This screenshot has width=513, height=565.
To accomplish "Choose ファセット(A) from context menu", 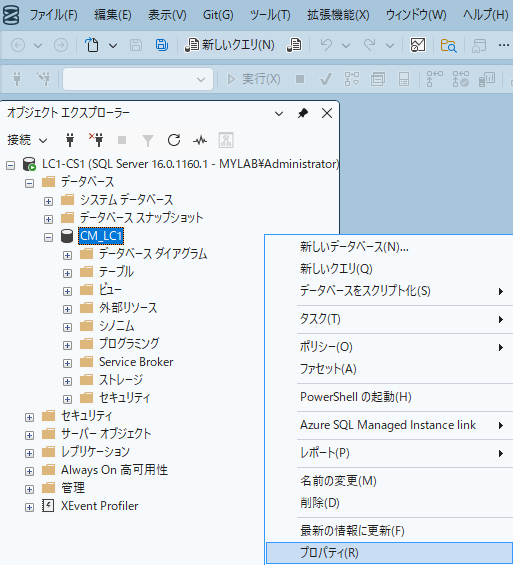I will (389, 369).
